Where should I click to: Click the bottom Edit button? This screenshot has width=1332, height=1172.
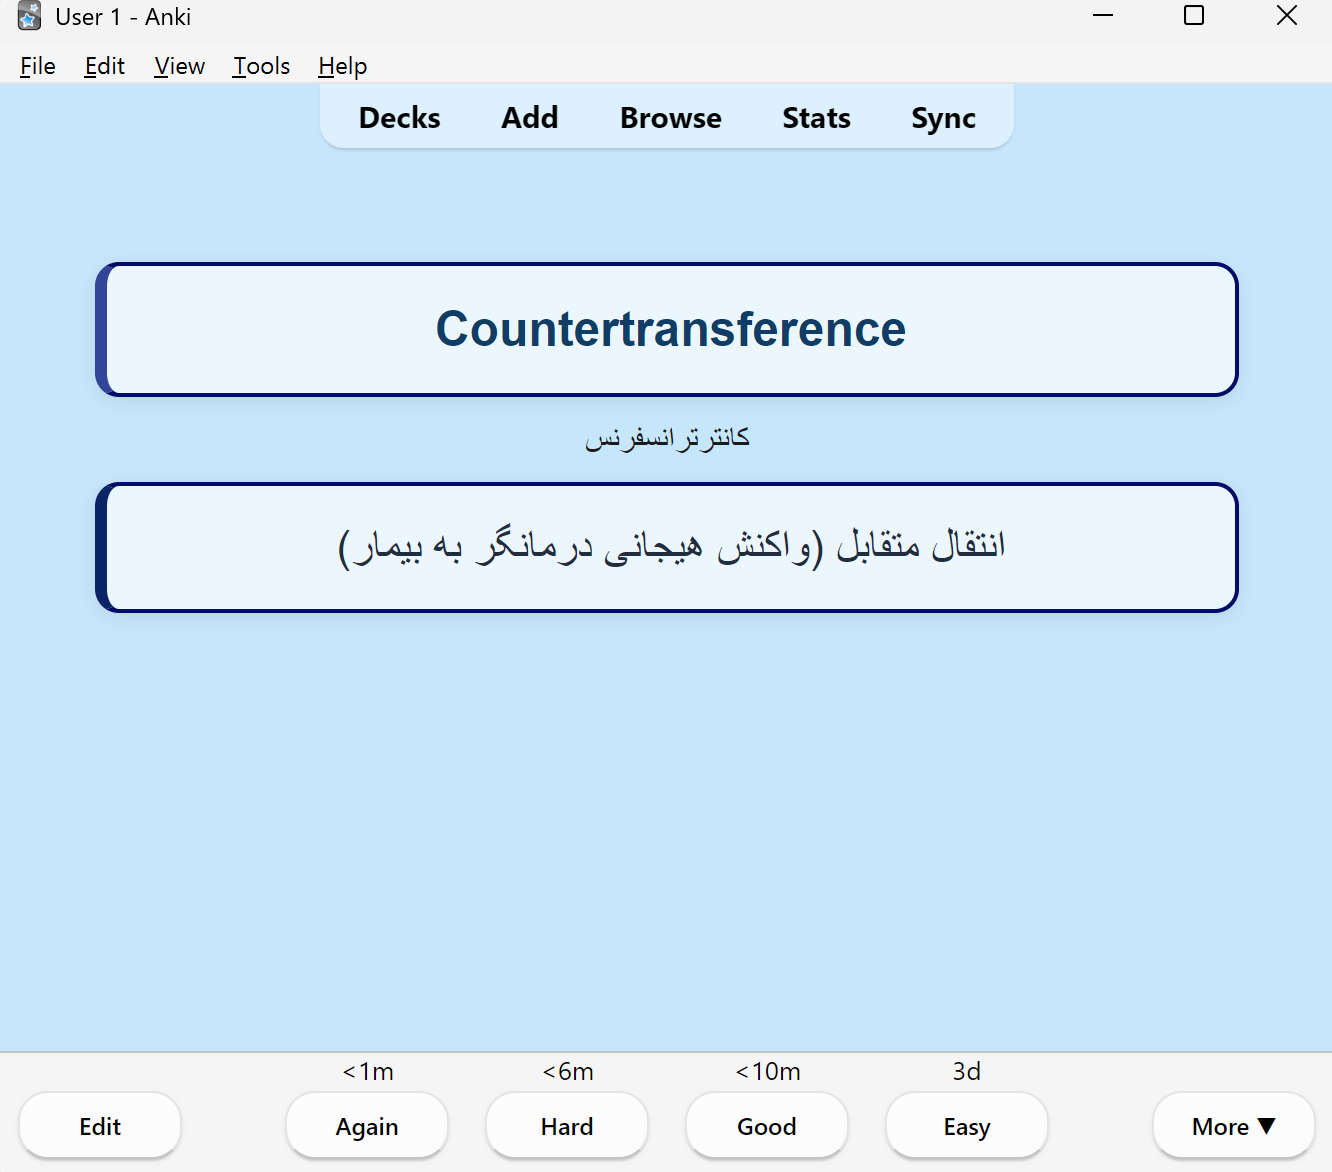tap(100, 1126)
